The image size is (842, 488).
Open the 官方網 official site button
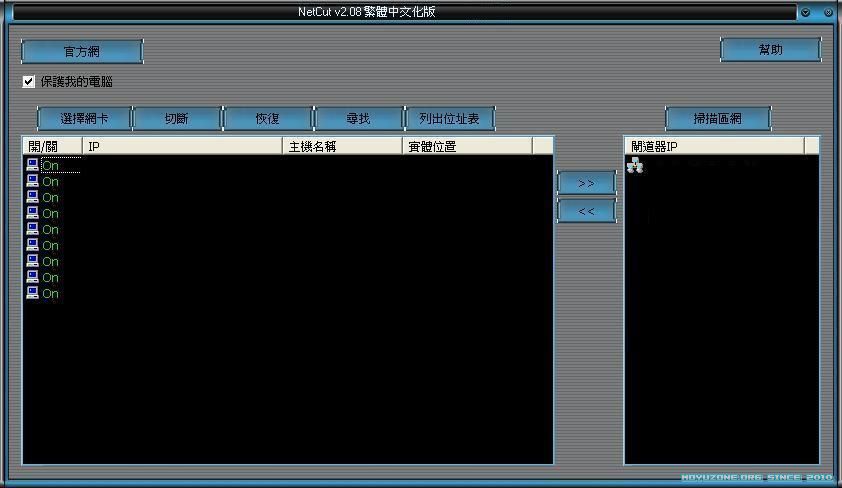(x=82, y=52)
